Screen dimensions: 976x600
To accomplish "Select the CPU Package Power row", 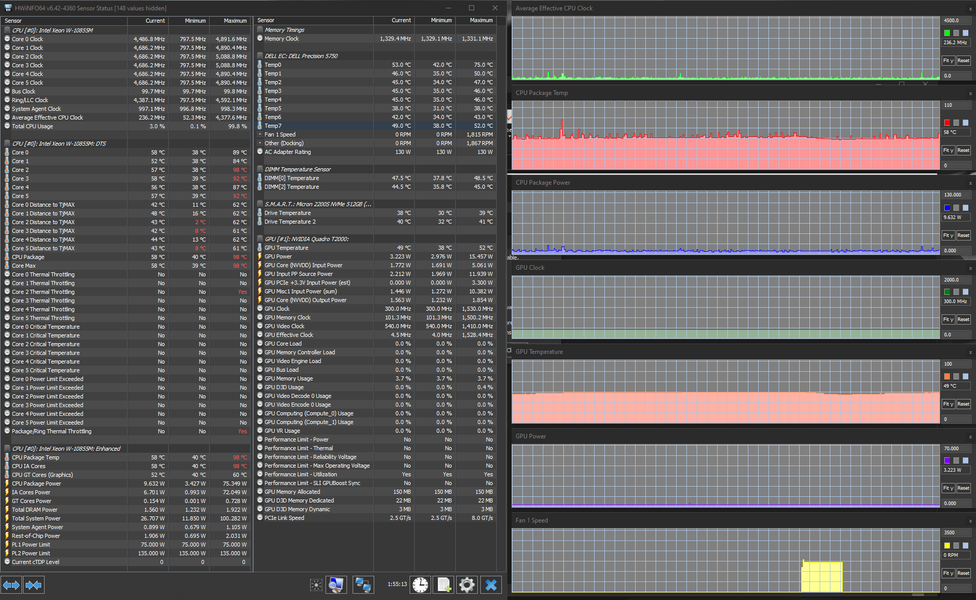I will [x=126, y=483].
